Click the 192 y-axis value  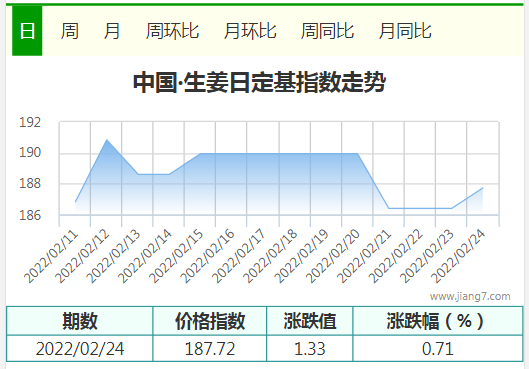[x=30, y=122]
